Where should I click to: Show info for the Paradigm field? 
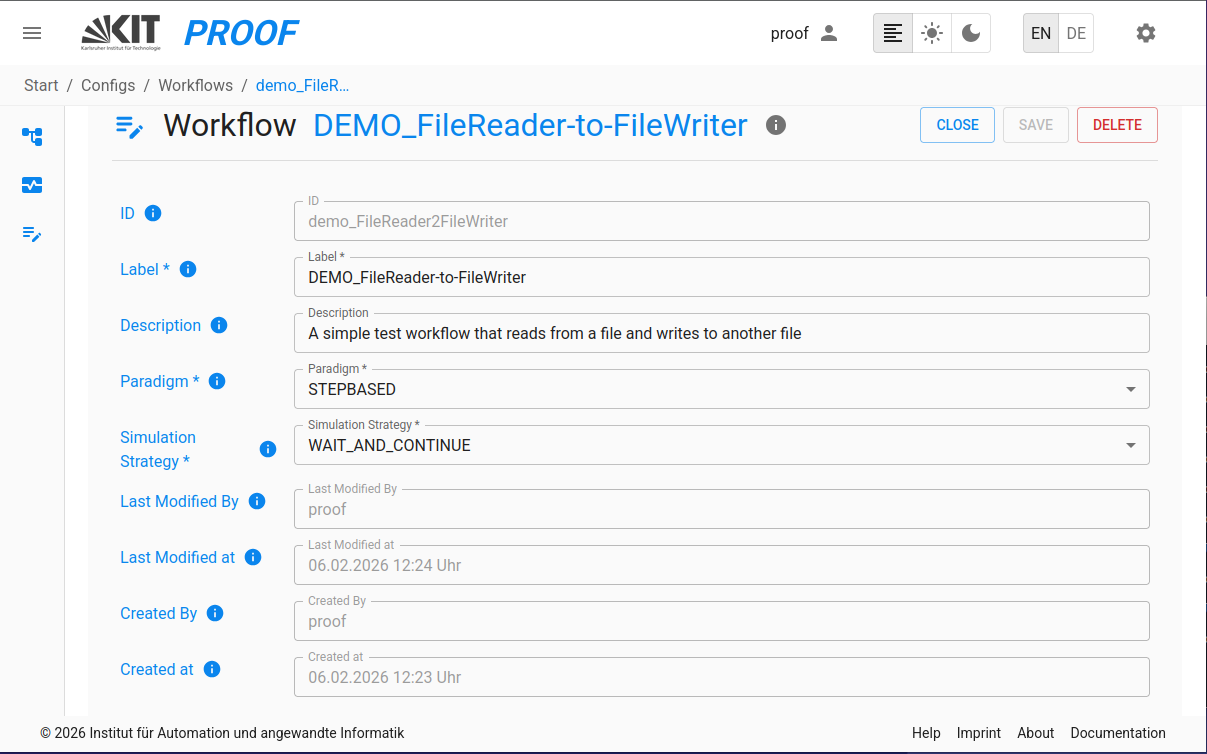[217, 381]
